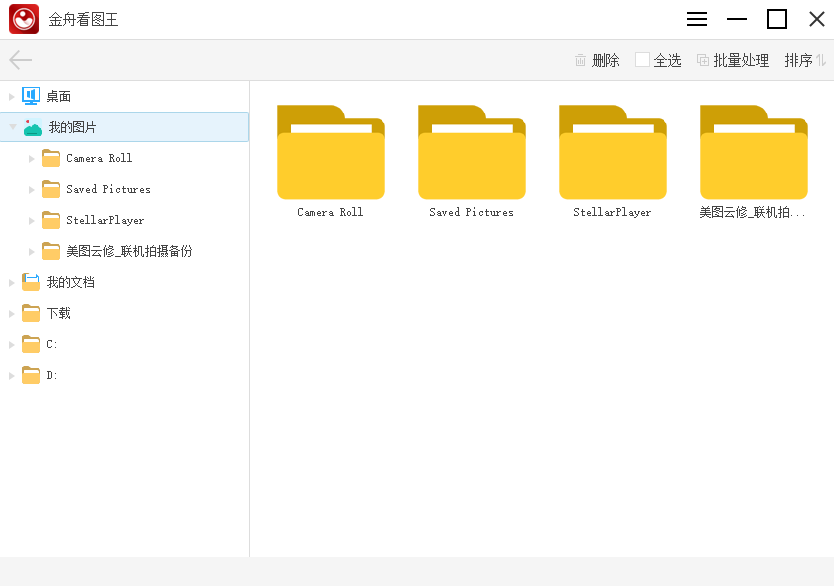Open 批量处理 batch processing
The height and width of the screenshot is (586, 834).
point(733,60)
